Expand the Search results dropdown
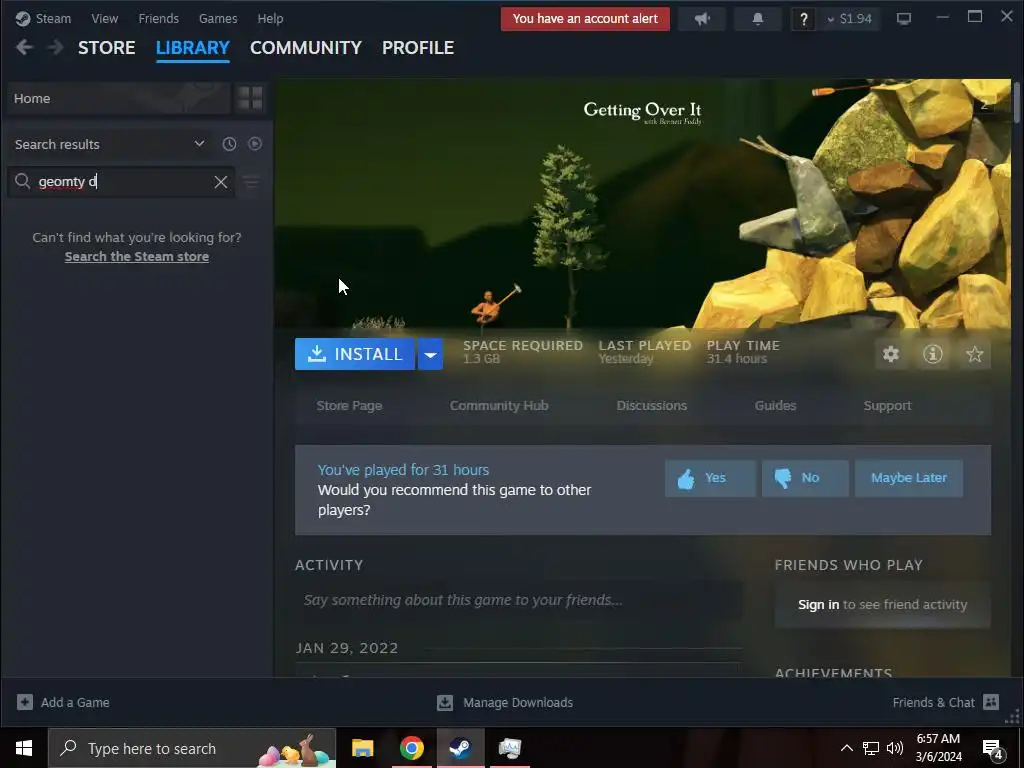Screen dimensions: 1024x768 (199, 144)
